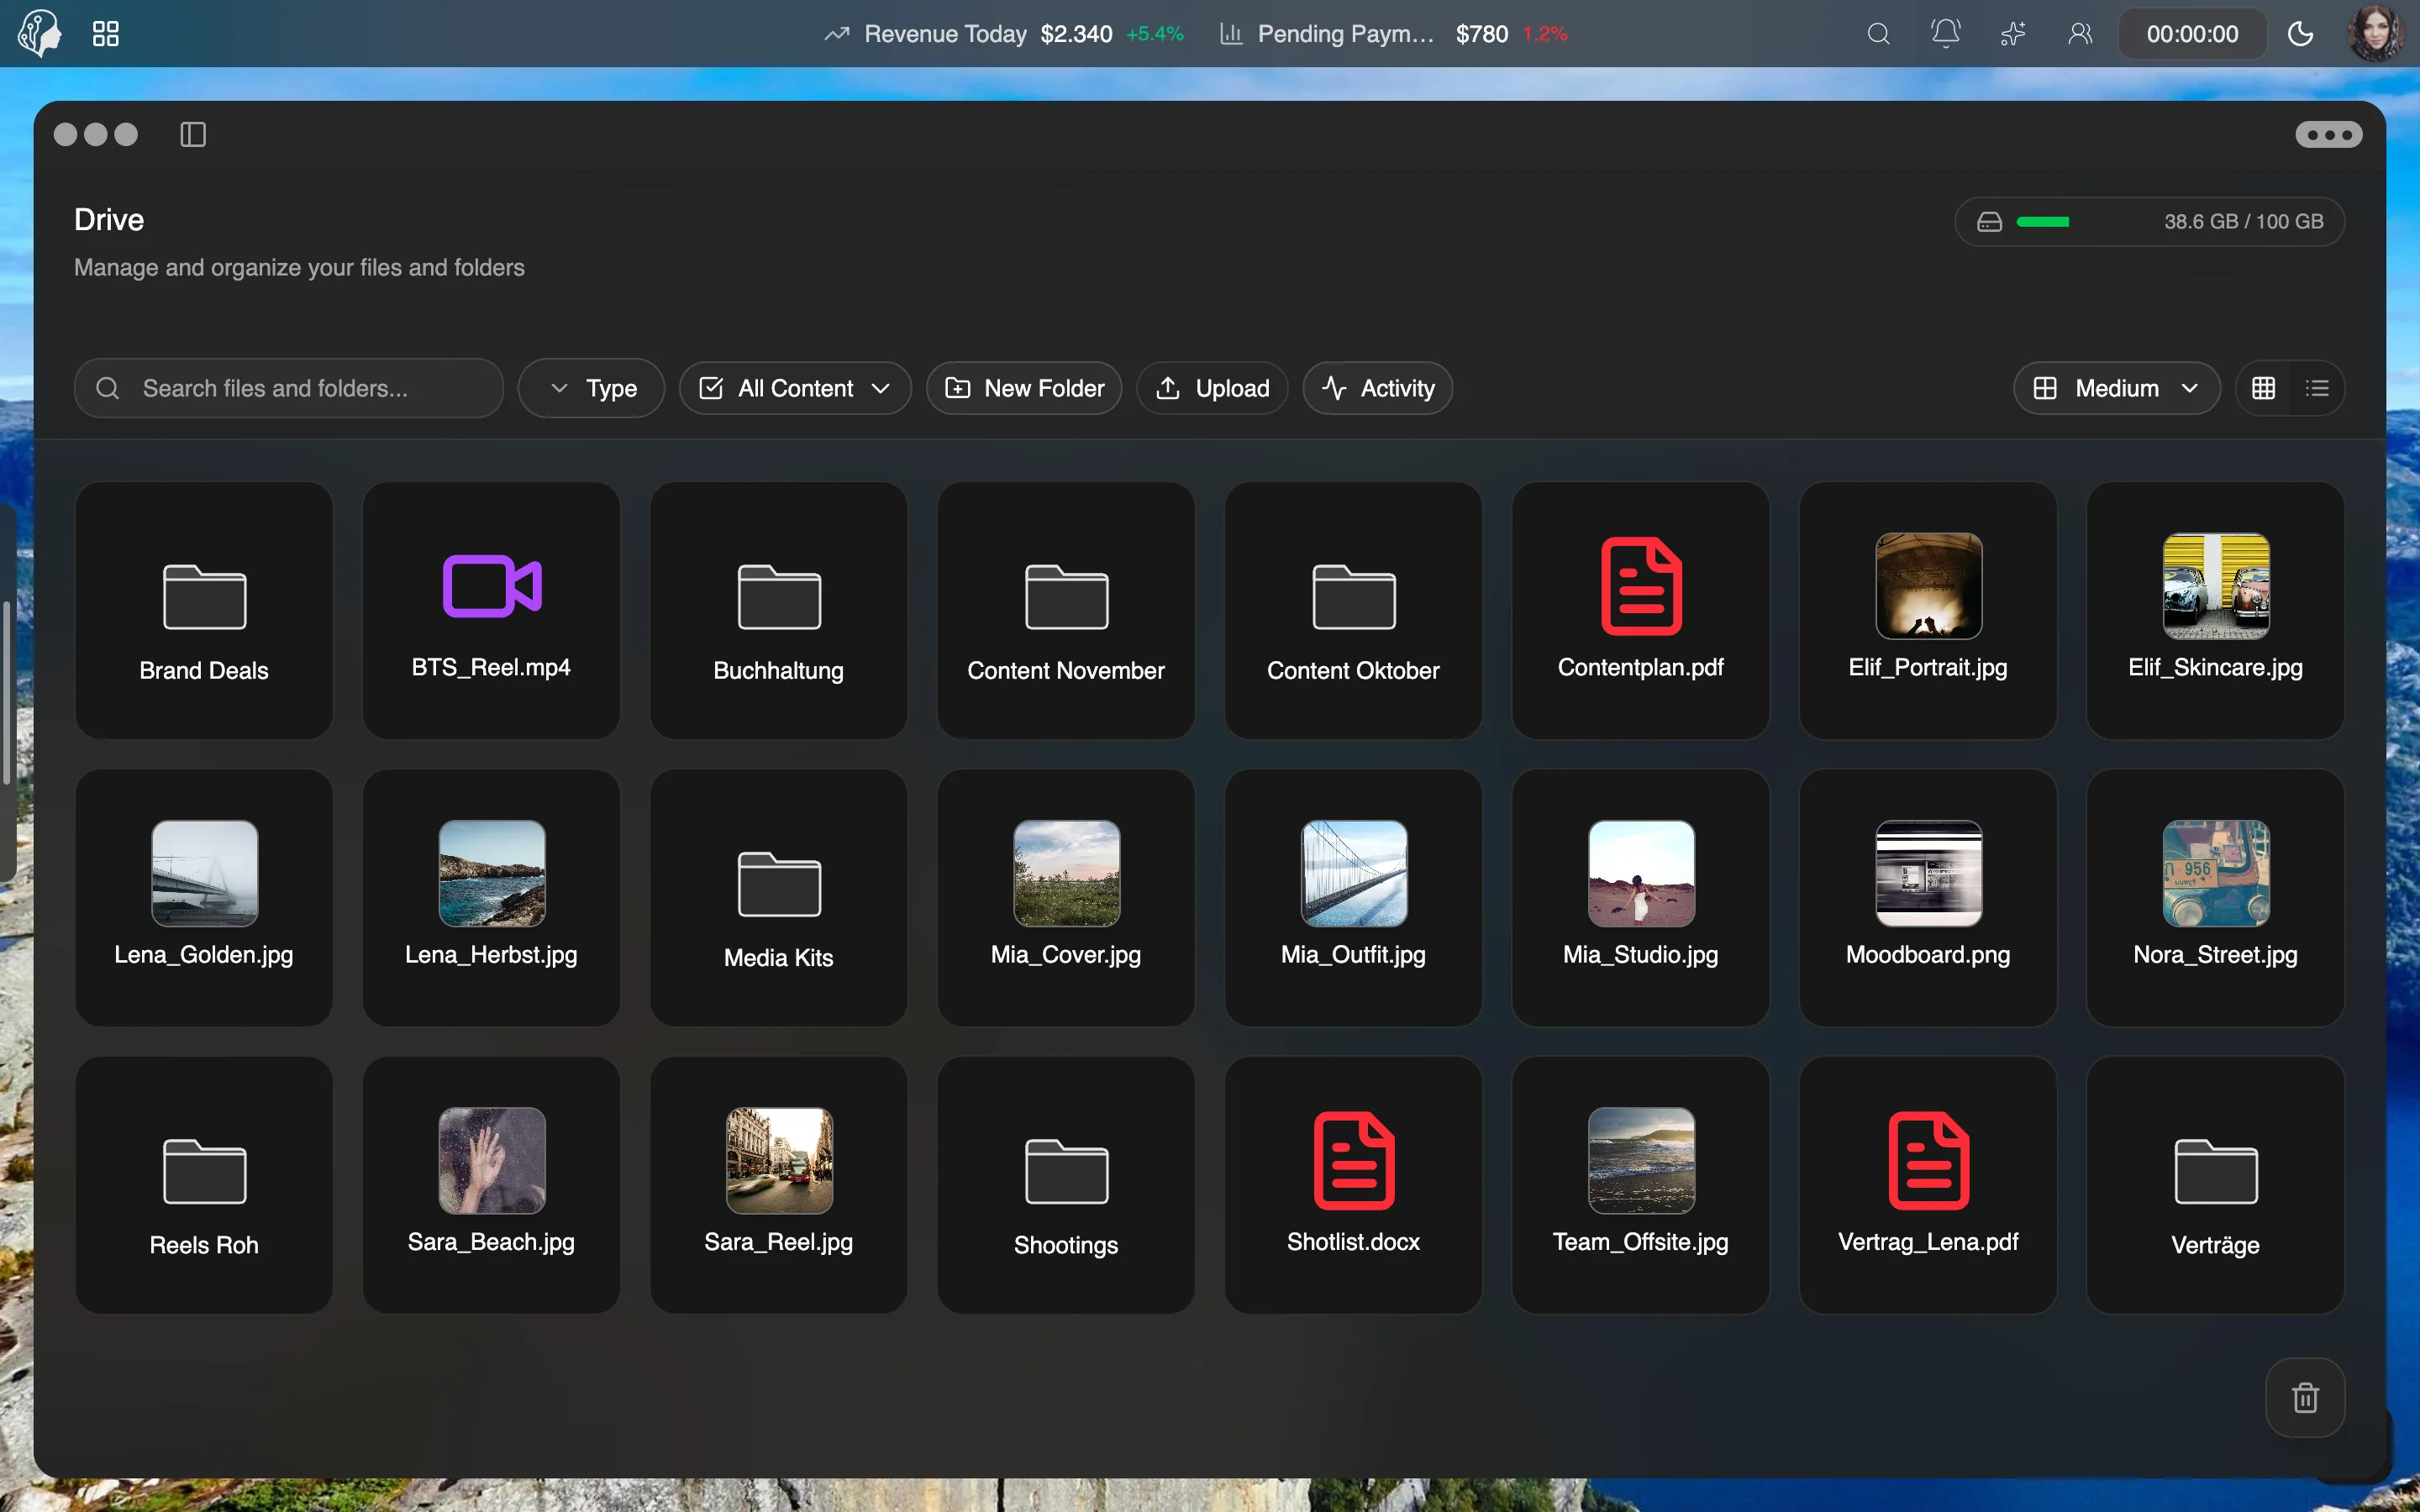This screenshot has width=2420, height=1512.
Task: Click the New Folder button
Action: pyautogui.click(x=1024, y=388)
